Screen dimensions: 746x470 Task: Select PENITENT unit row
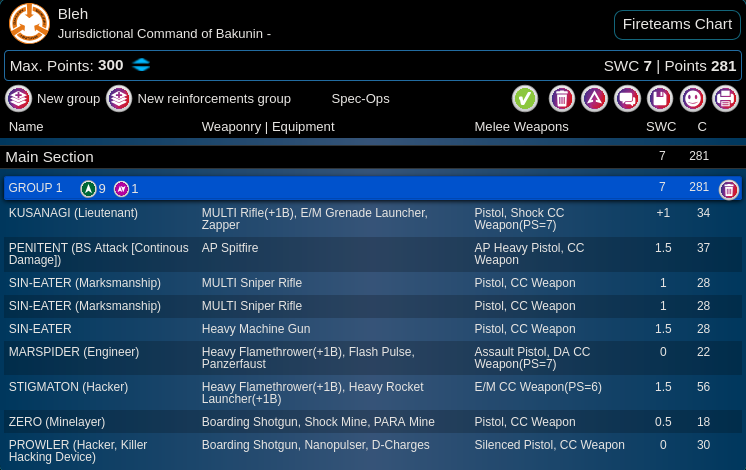[x=373, y=254]
